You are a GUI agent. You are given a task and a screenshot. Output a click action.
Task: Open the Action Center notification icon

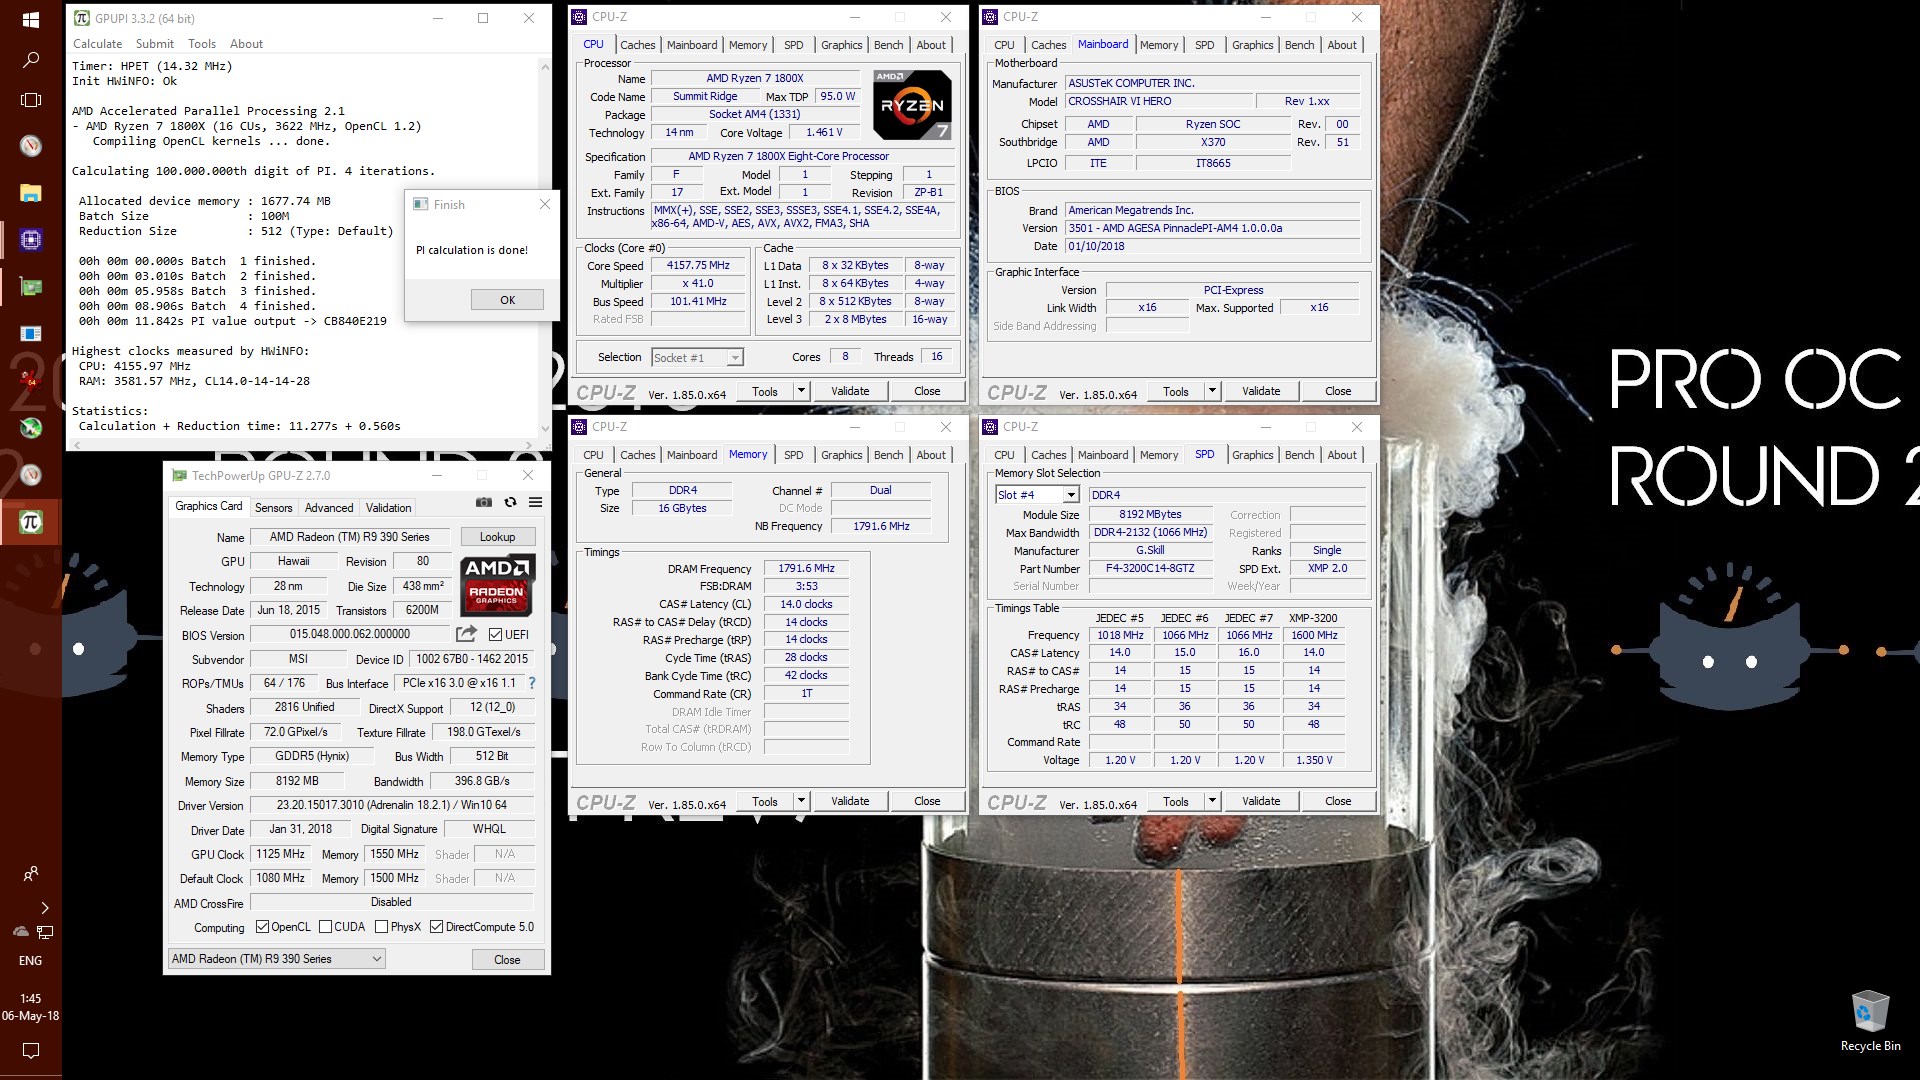[31, 1050]
